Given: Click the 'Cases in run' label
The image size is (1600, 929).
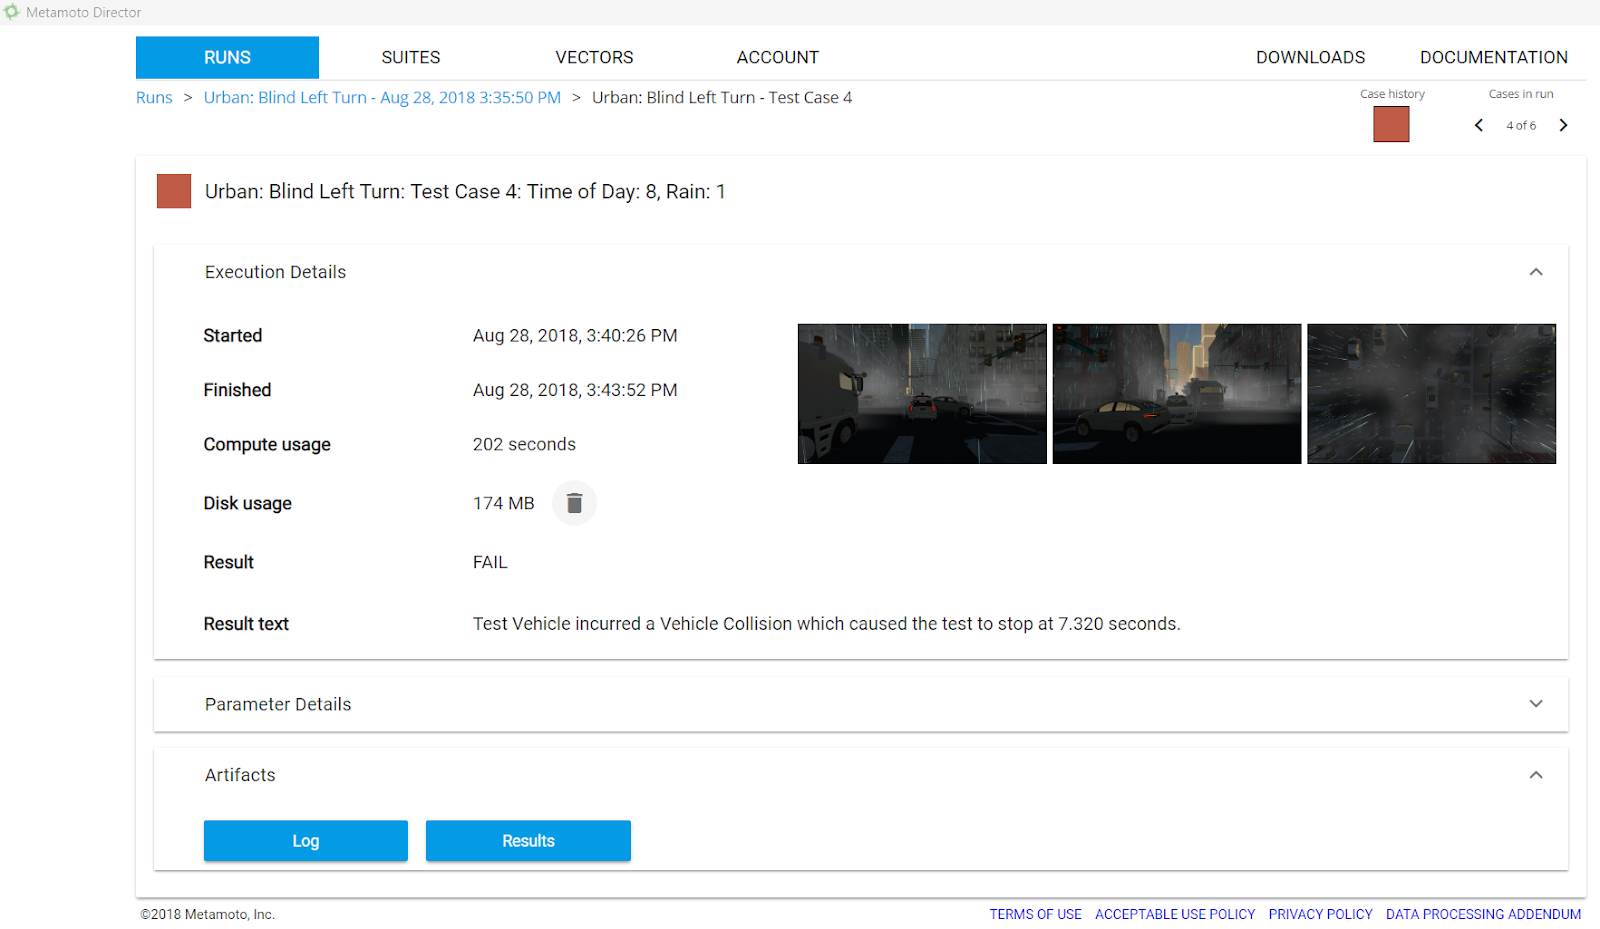Looking at the screenshot, I should [1521, 94].
